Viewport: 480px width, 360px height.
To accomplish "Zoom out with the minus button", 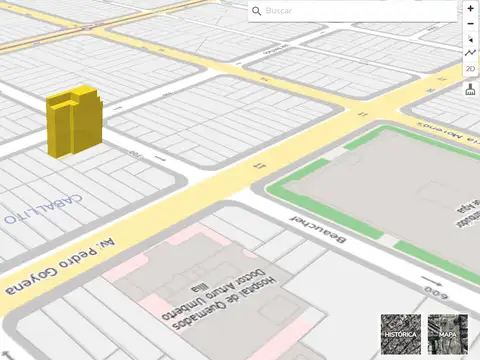I will click(470, 24).
